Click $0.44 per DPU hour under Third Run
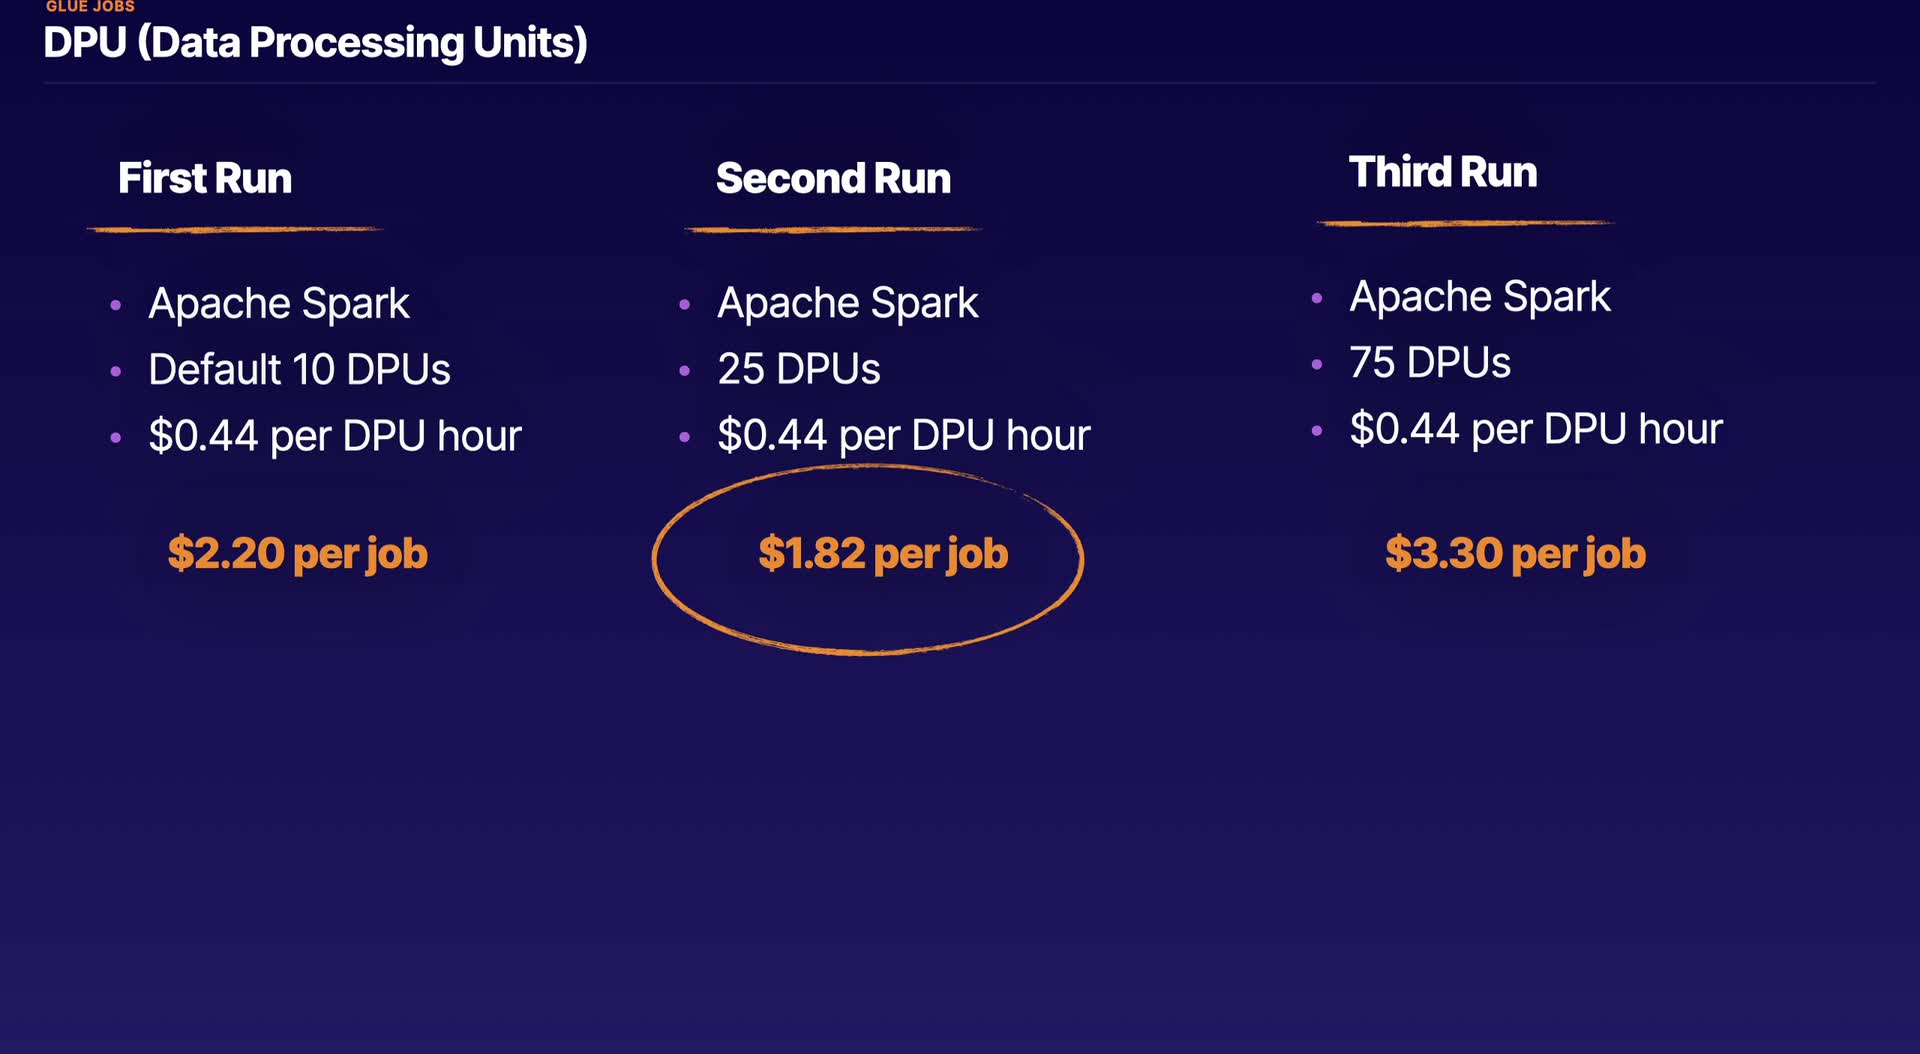Viewport: 1920px width, 1054px height. click(x=1535, y=429)
